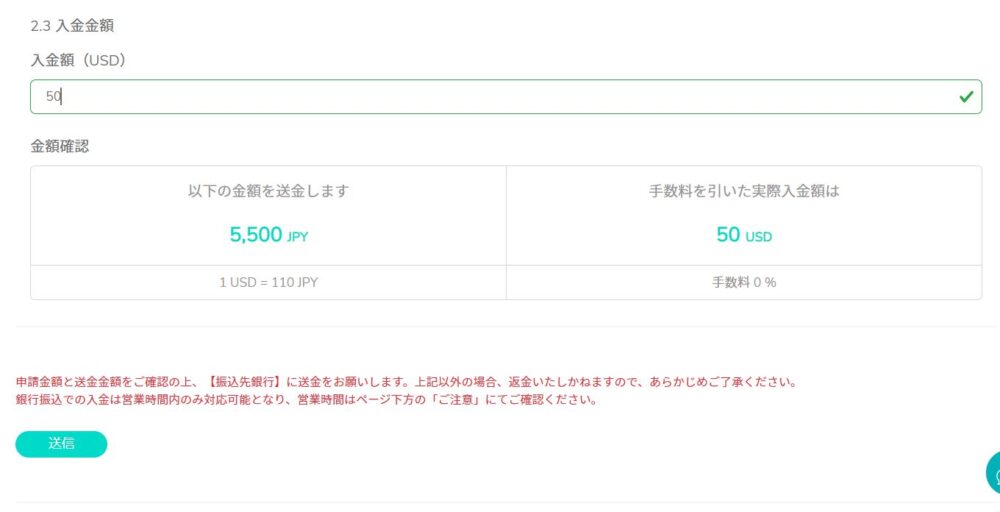Click the USD currency label beside 50
This screenshot has width=1000, height=512.
[x=758, y=237]
